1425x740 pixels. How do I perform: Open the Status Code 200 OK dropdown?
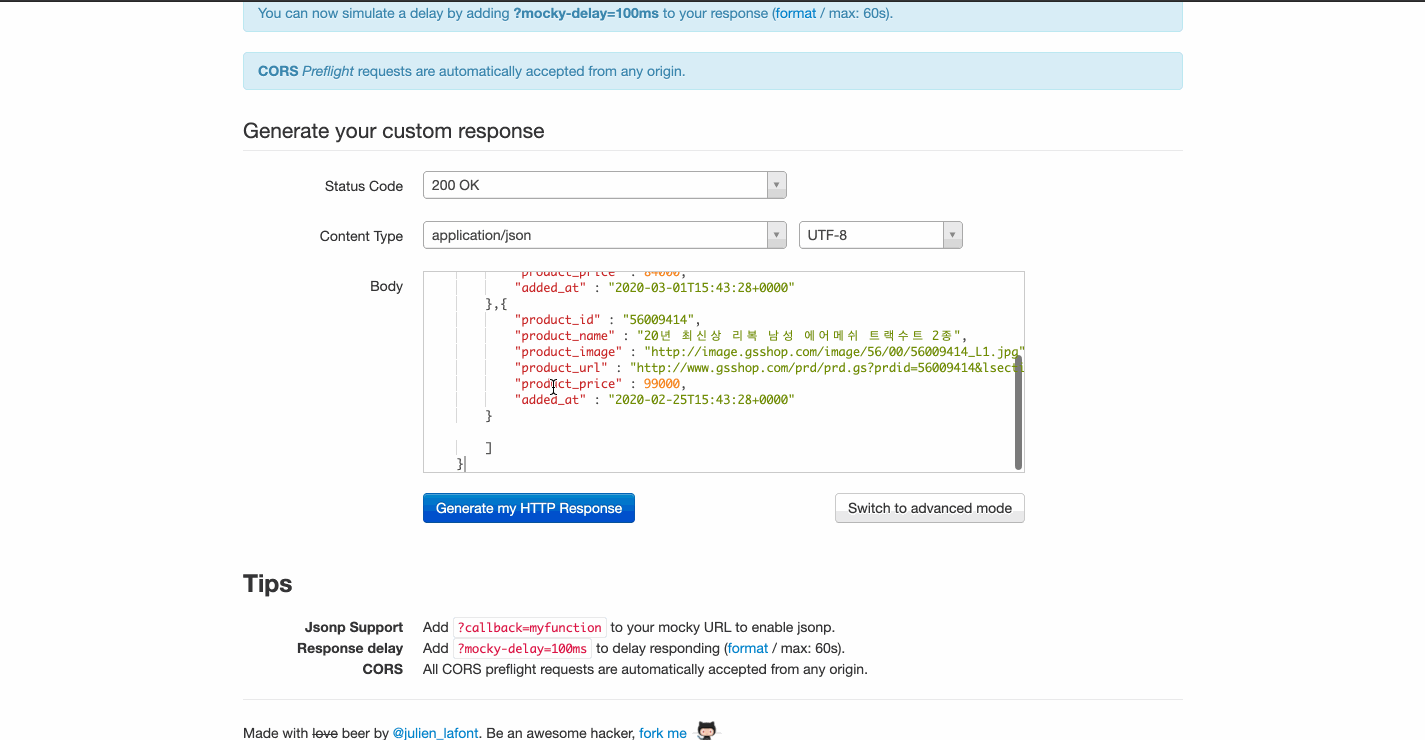[x=604, y=185]
